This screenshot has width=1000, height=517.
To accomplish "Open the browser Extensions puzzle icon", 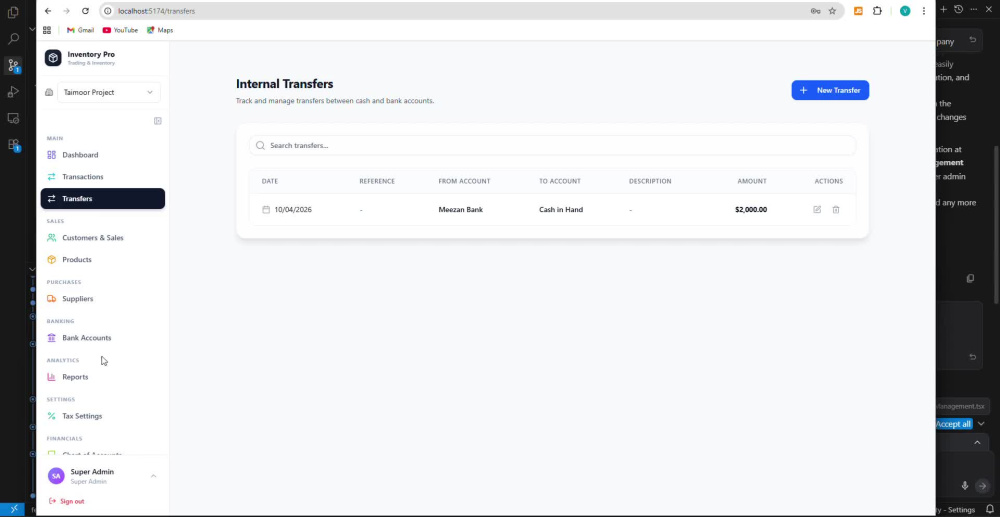I will pyautogui.click(x=877, y=11).
